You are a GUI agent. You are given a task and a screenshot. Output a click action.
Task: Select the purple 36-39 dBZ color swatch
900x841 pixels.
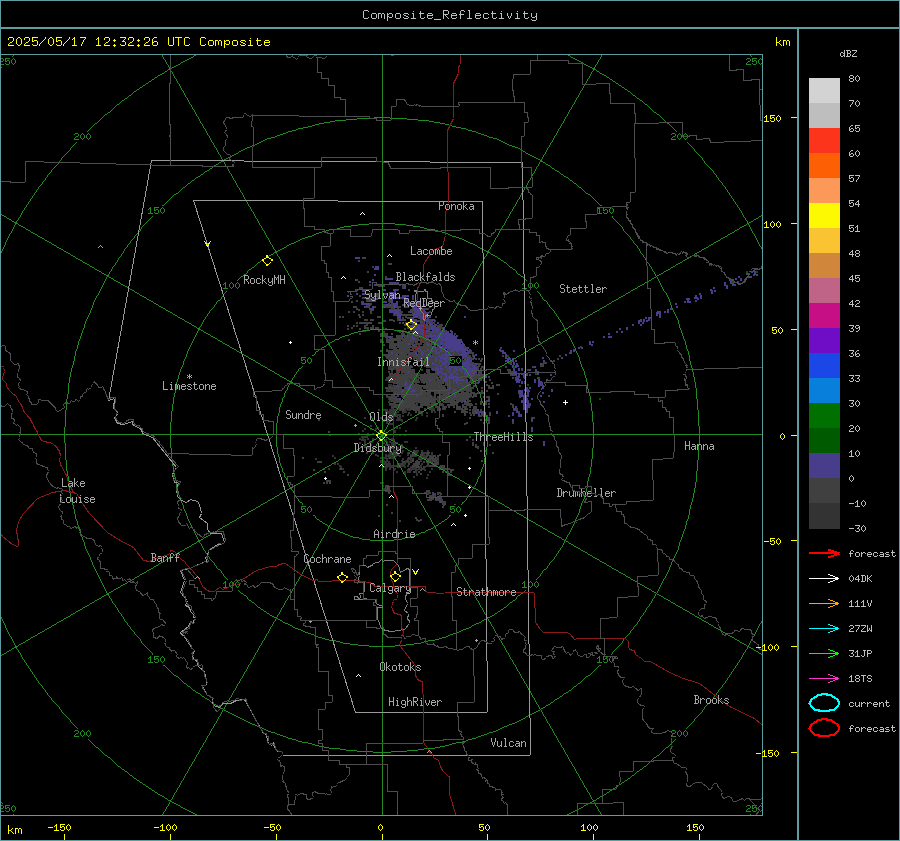point(824,340)
